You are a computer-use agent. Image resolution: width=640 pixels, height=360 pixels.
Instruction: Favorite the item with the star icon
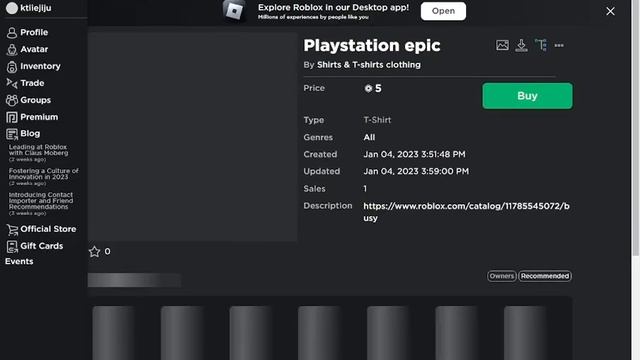pos(94,251)
